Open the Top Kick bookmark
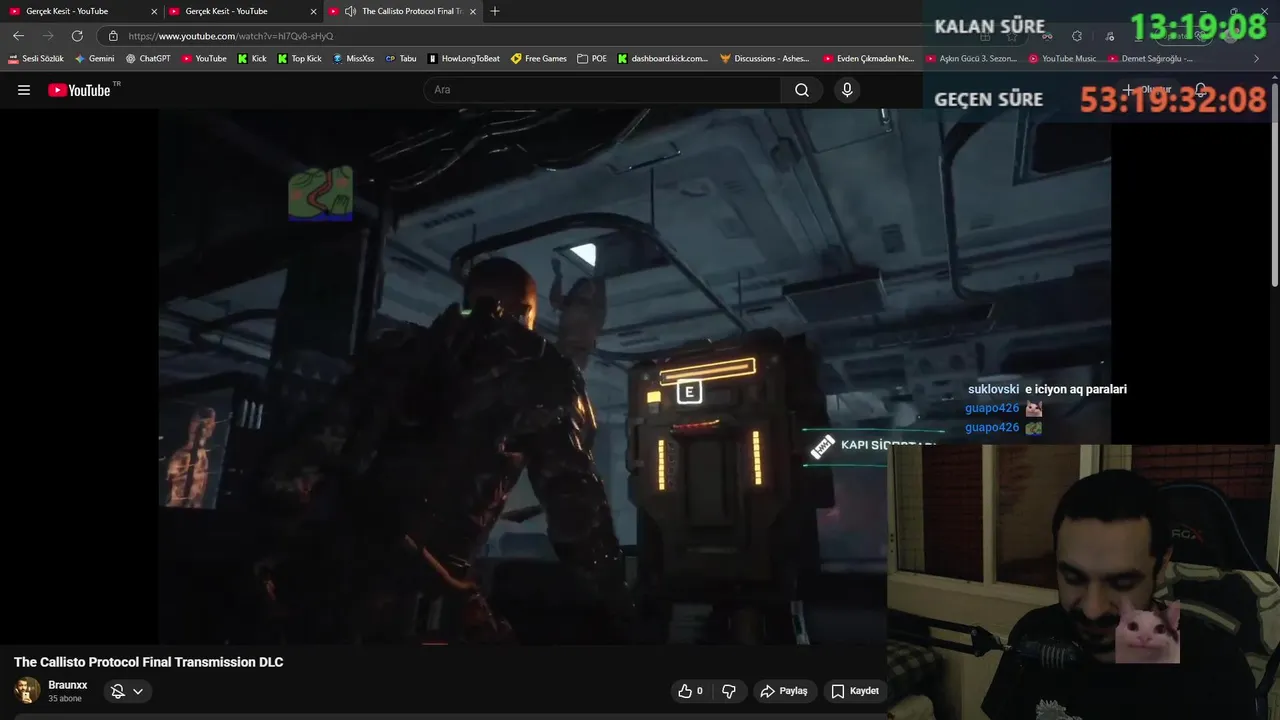1280x720 pixels. [300, 59]
